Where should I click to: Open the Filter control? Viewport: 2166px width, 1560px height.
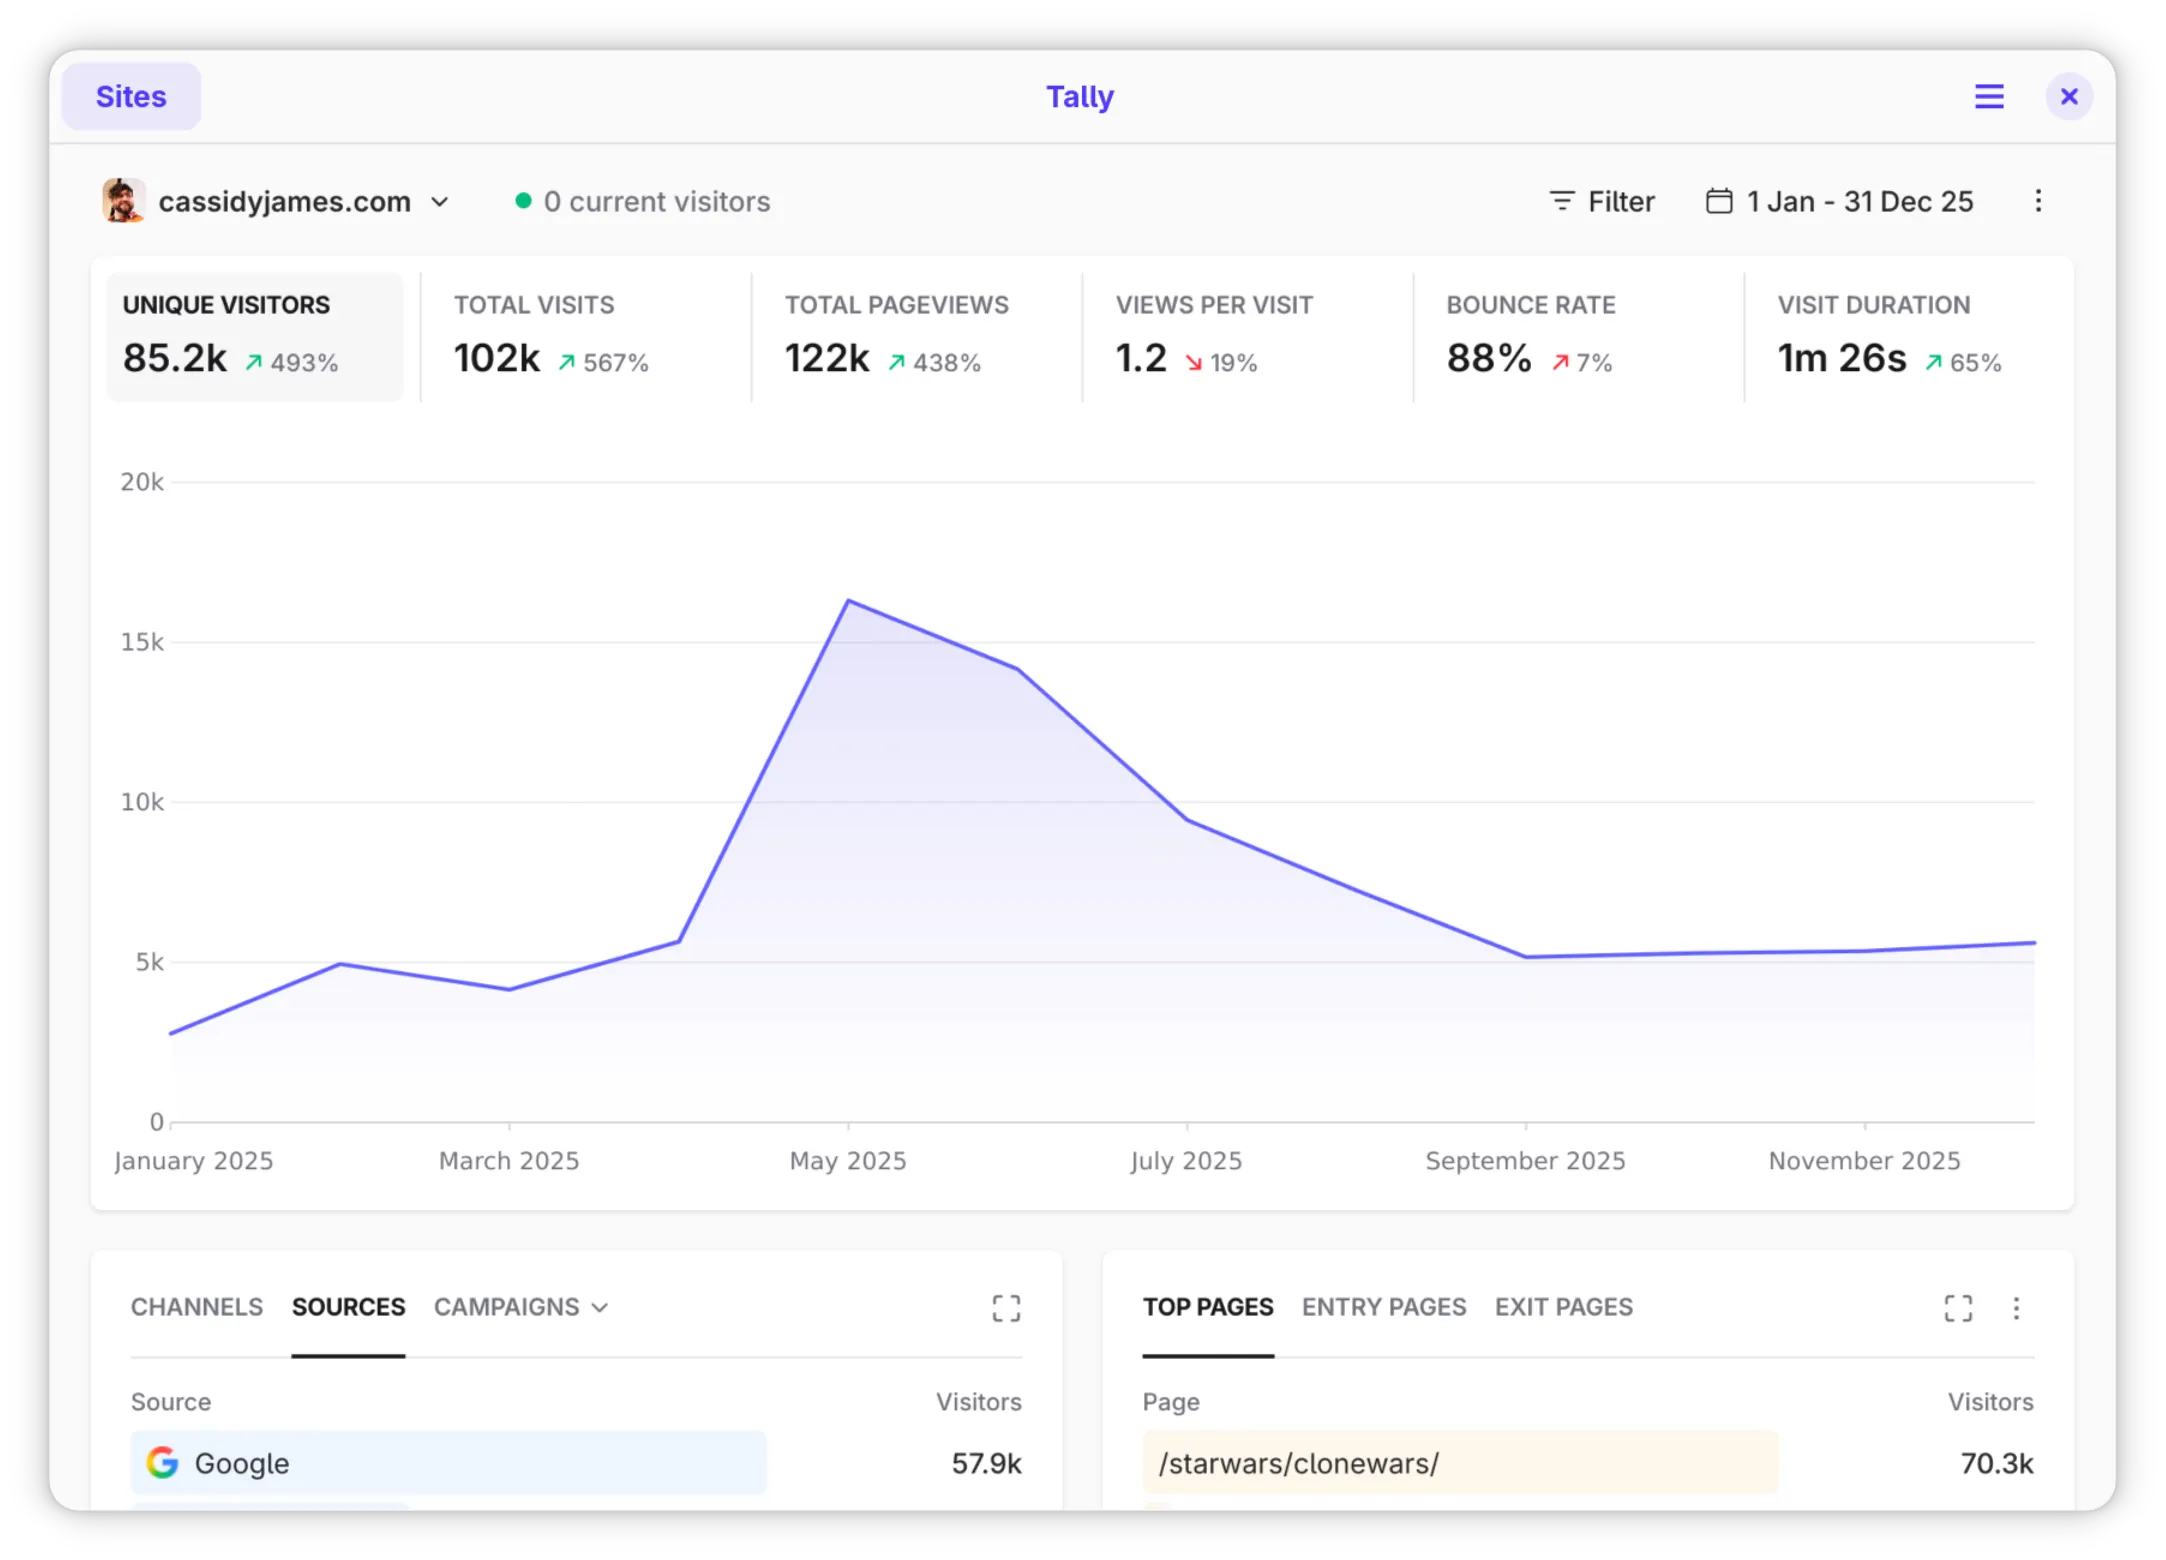point(1601,201)
